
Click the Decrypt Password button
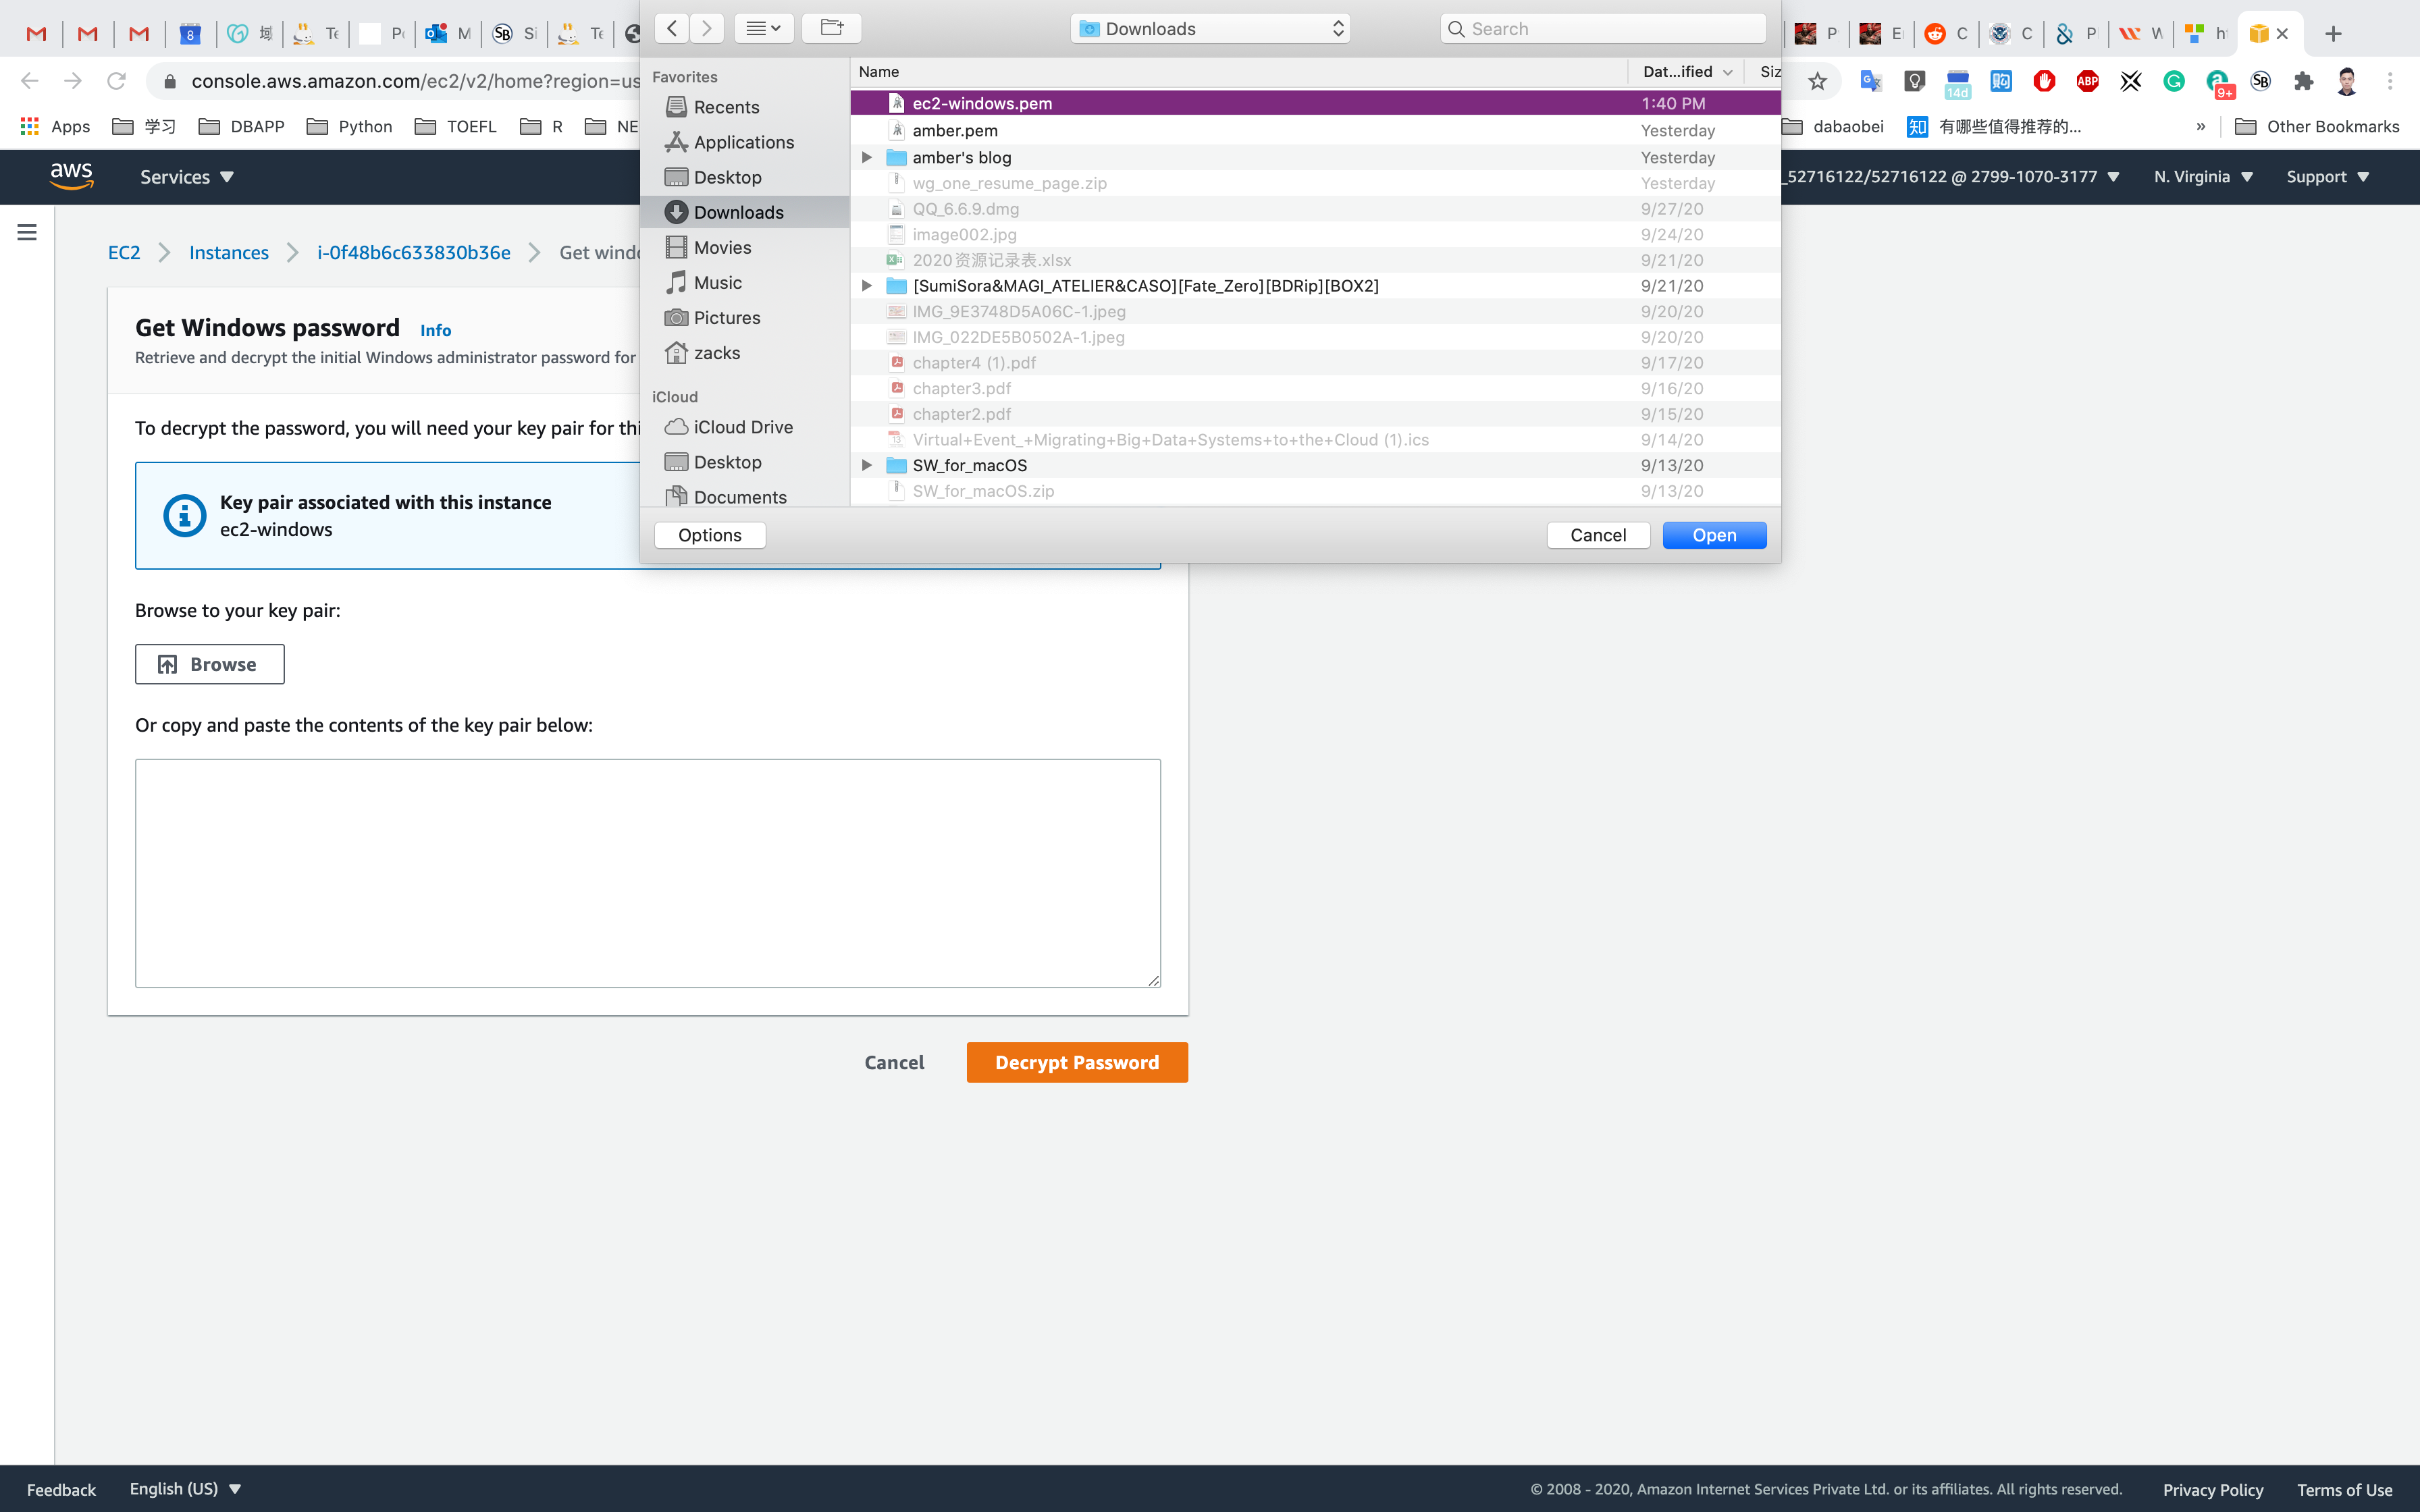[x=1076, y=1062]
